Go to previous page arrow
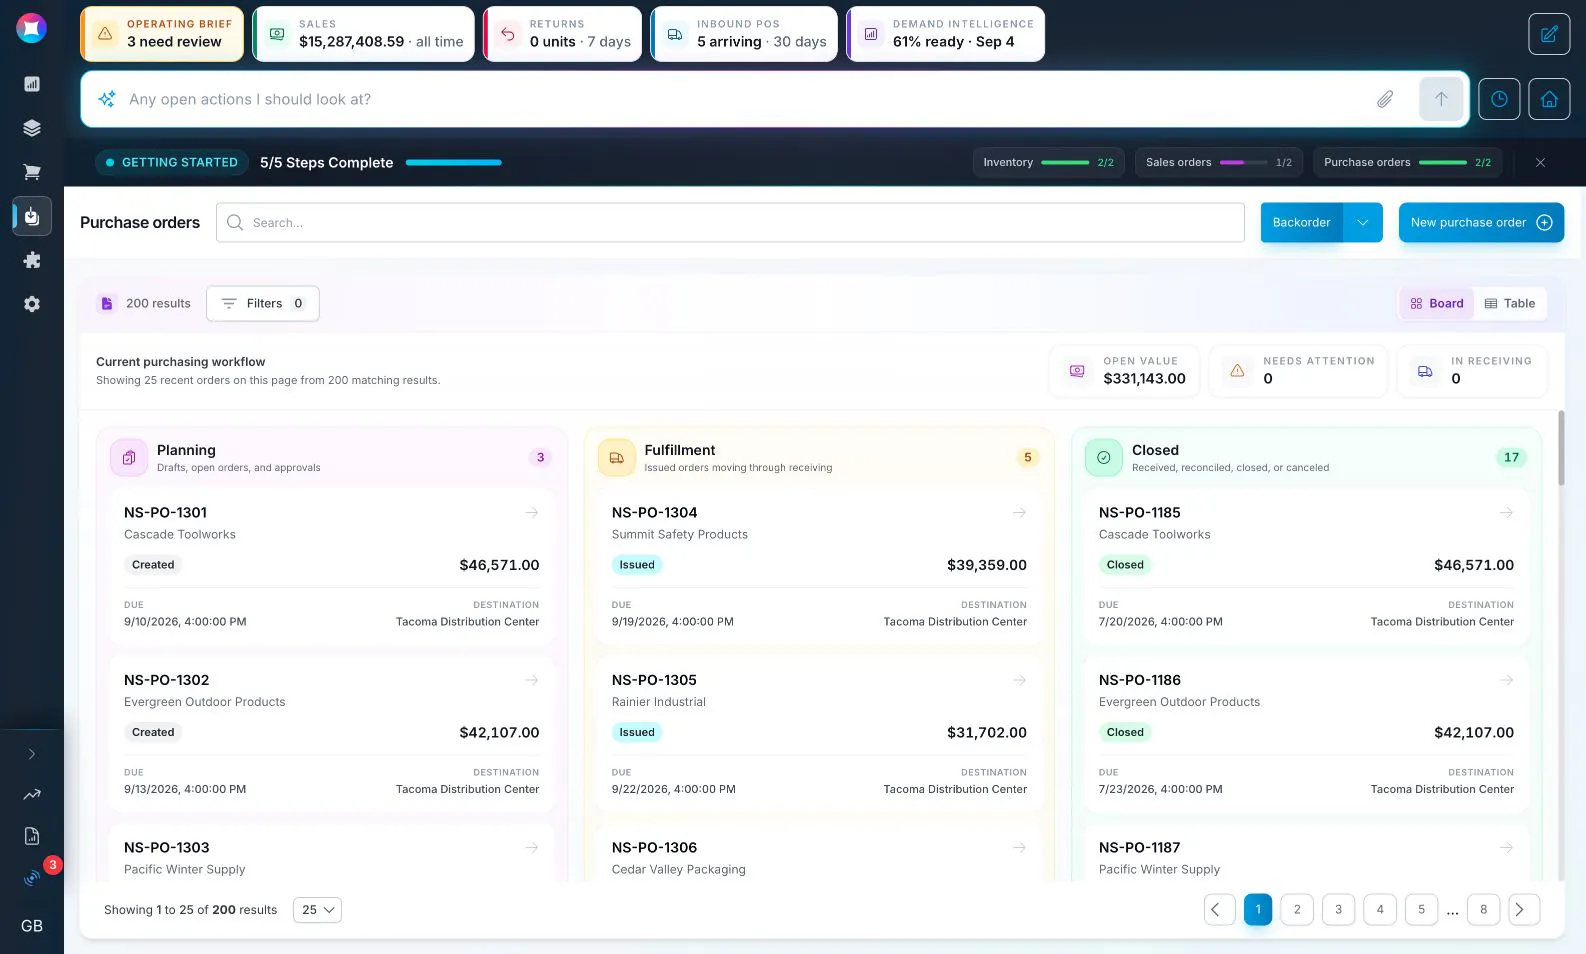Image resolution: width=1586 pixels, height=954 pixels. tap(1220, 909)
